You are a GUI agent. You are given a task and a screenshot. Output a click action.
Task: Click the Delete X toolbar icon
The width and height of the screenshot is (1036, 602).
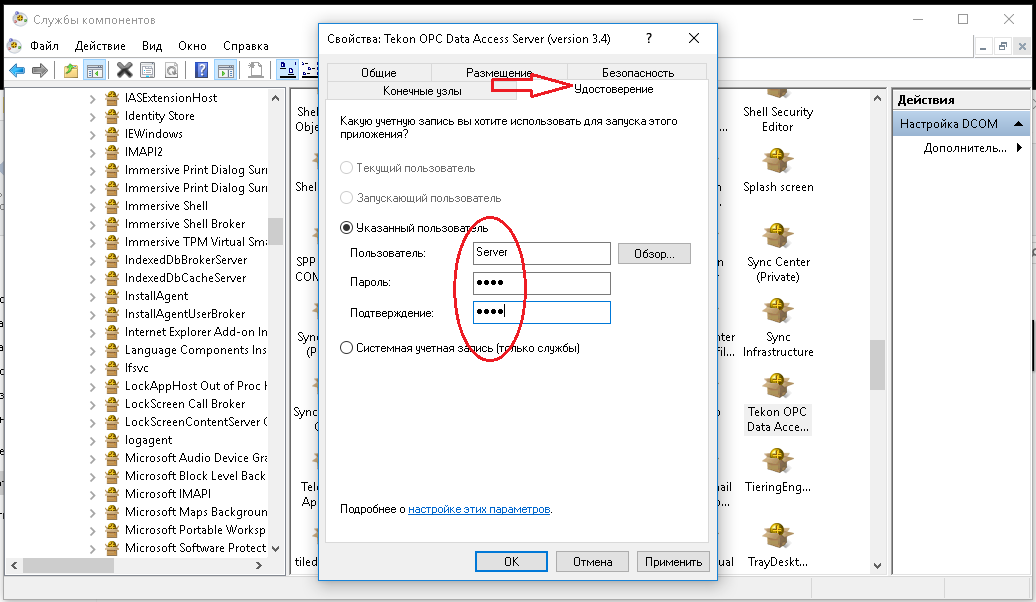[124, 70]
